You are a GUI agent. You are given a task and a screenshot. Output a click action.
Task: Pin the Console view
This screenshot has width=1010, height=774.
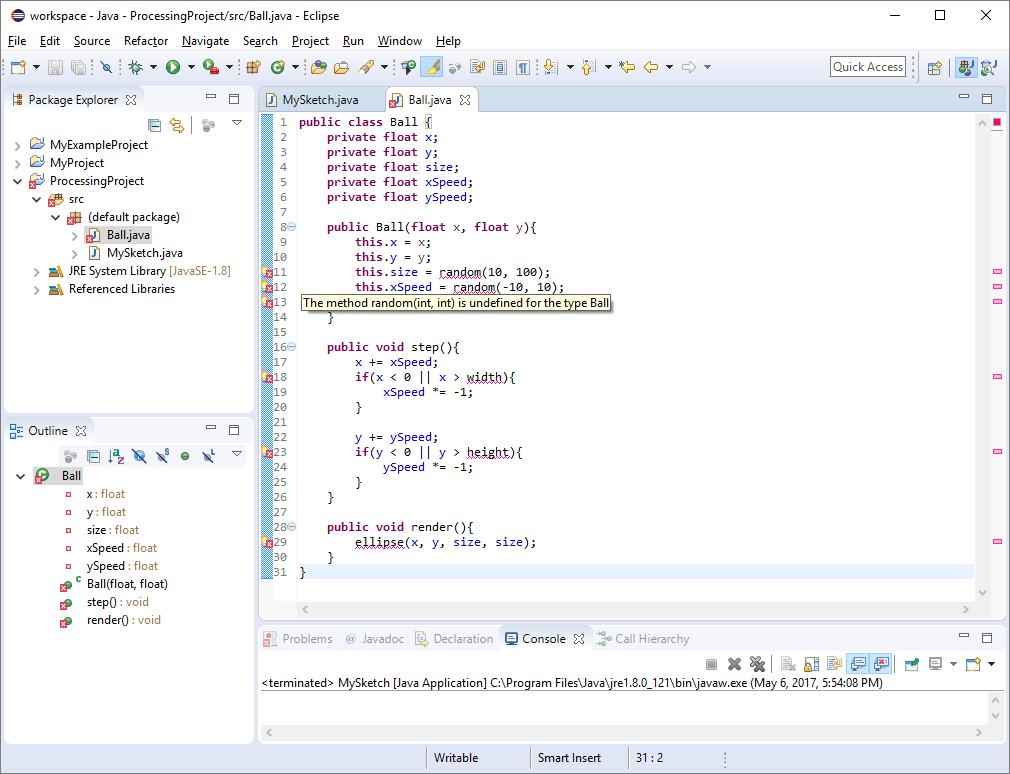tap(911, 664)
